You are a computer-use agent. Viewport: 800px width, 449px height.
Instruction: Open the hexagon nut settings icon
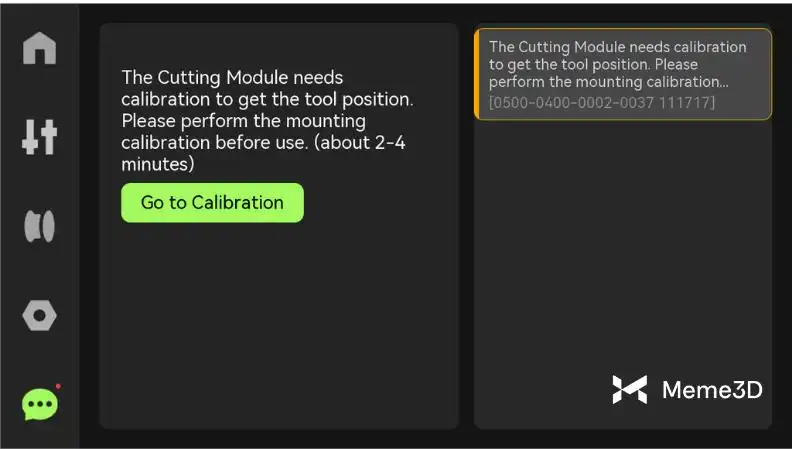[39, 316]
